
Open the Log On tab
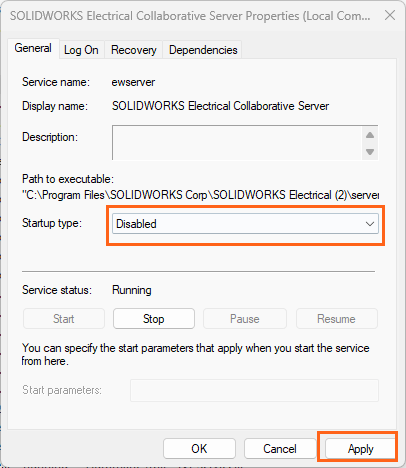click(81, 50)
